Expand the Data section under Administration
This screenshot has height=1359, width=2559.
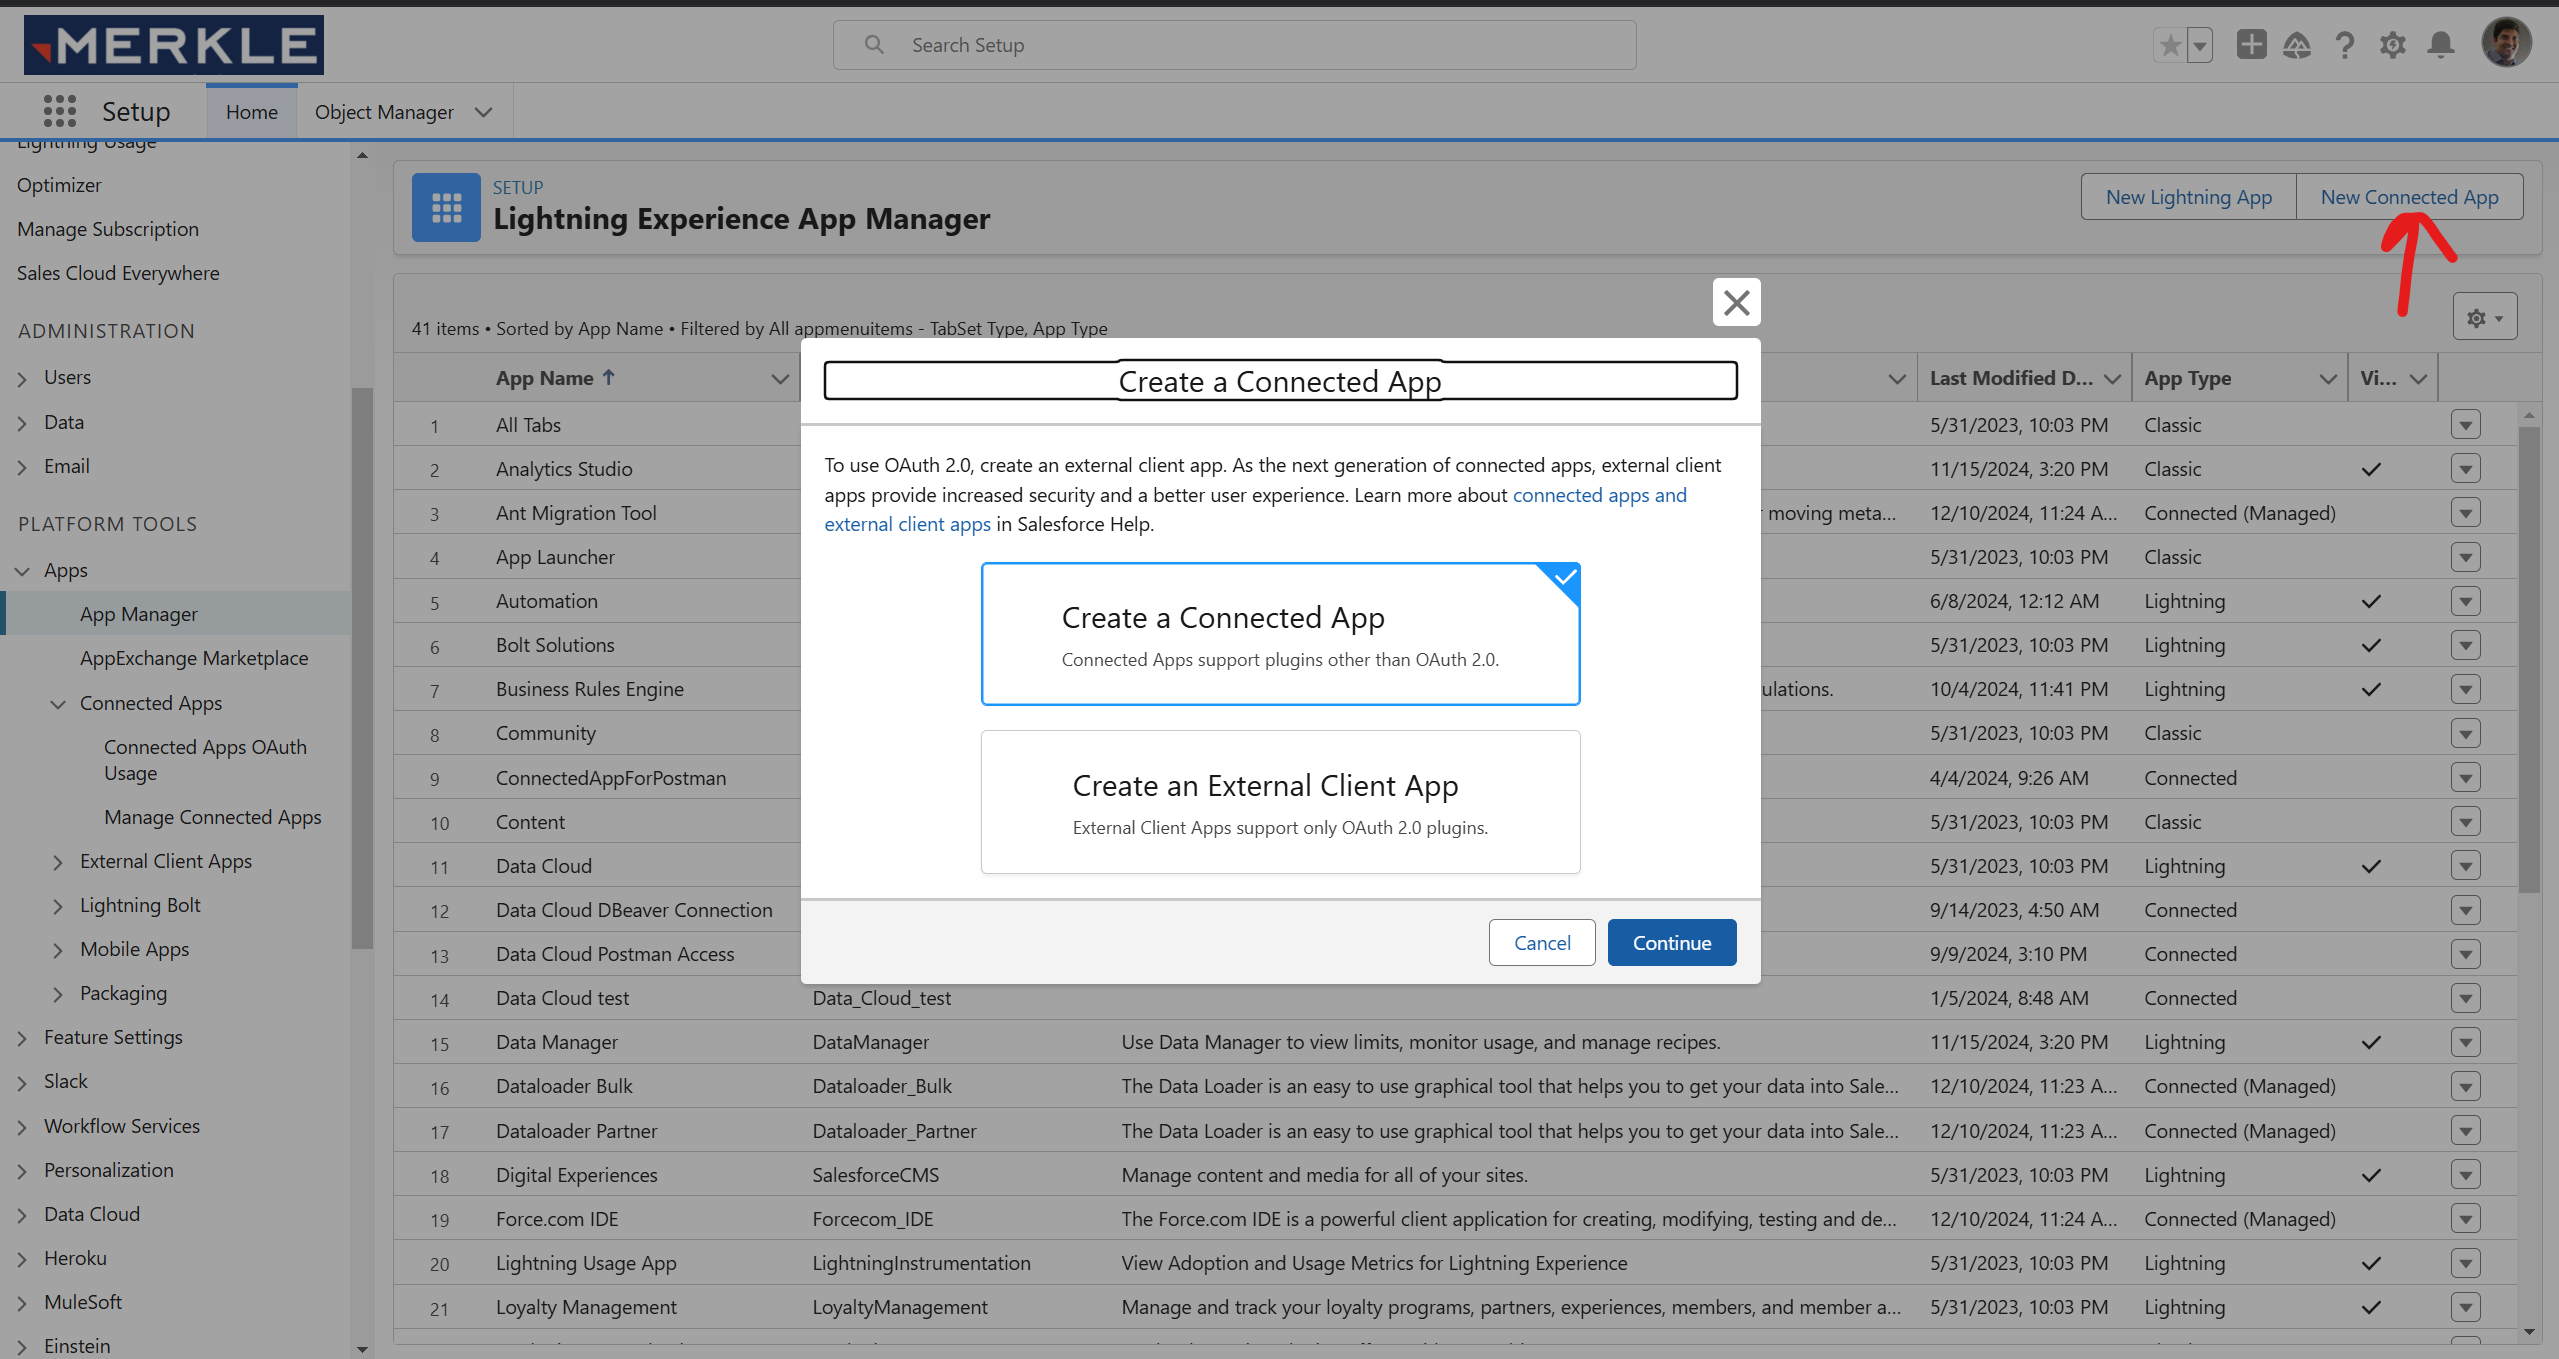[x=22, y=423]
